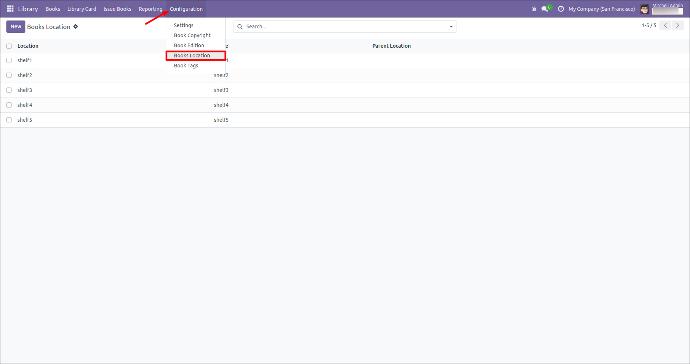The height and width of the screenshot is (364, 690).
Task: Open the shelf1 location record
Action: pyautogui.click(x=24, y=60)
